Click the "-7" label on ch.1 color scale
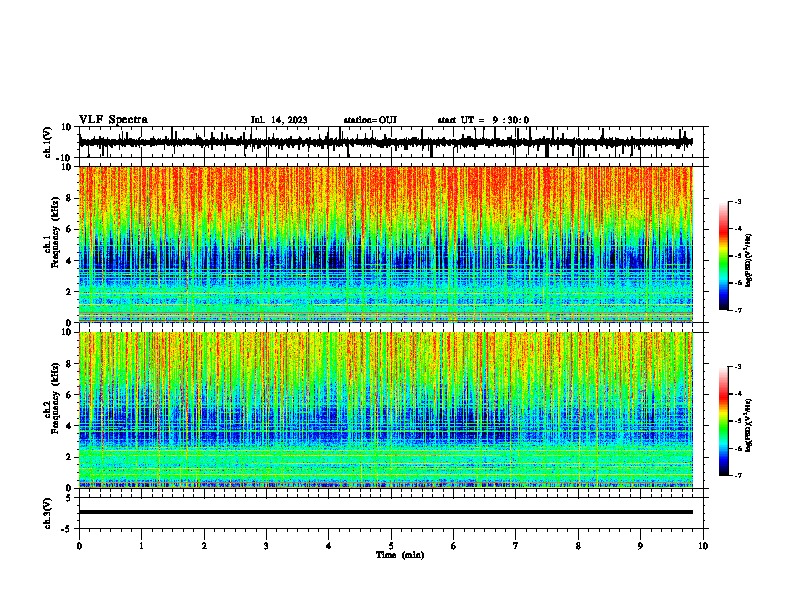 (x=738, y=310)
